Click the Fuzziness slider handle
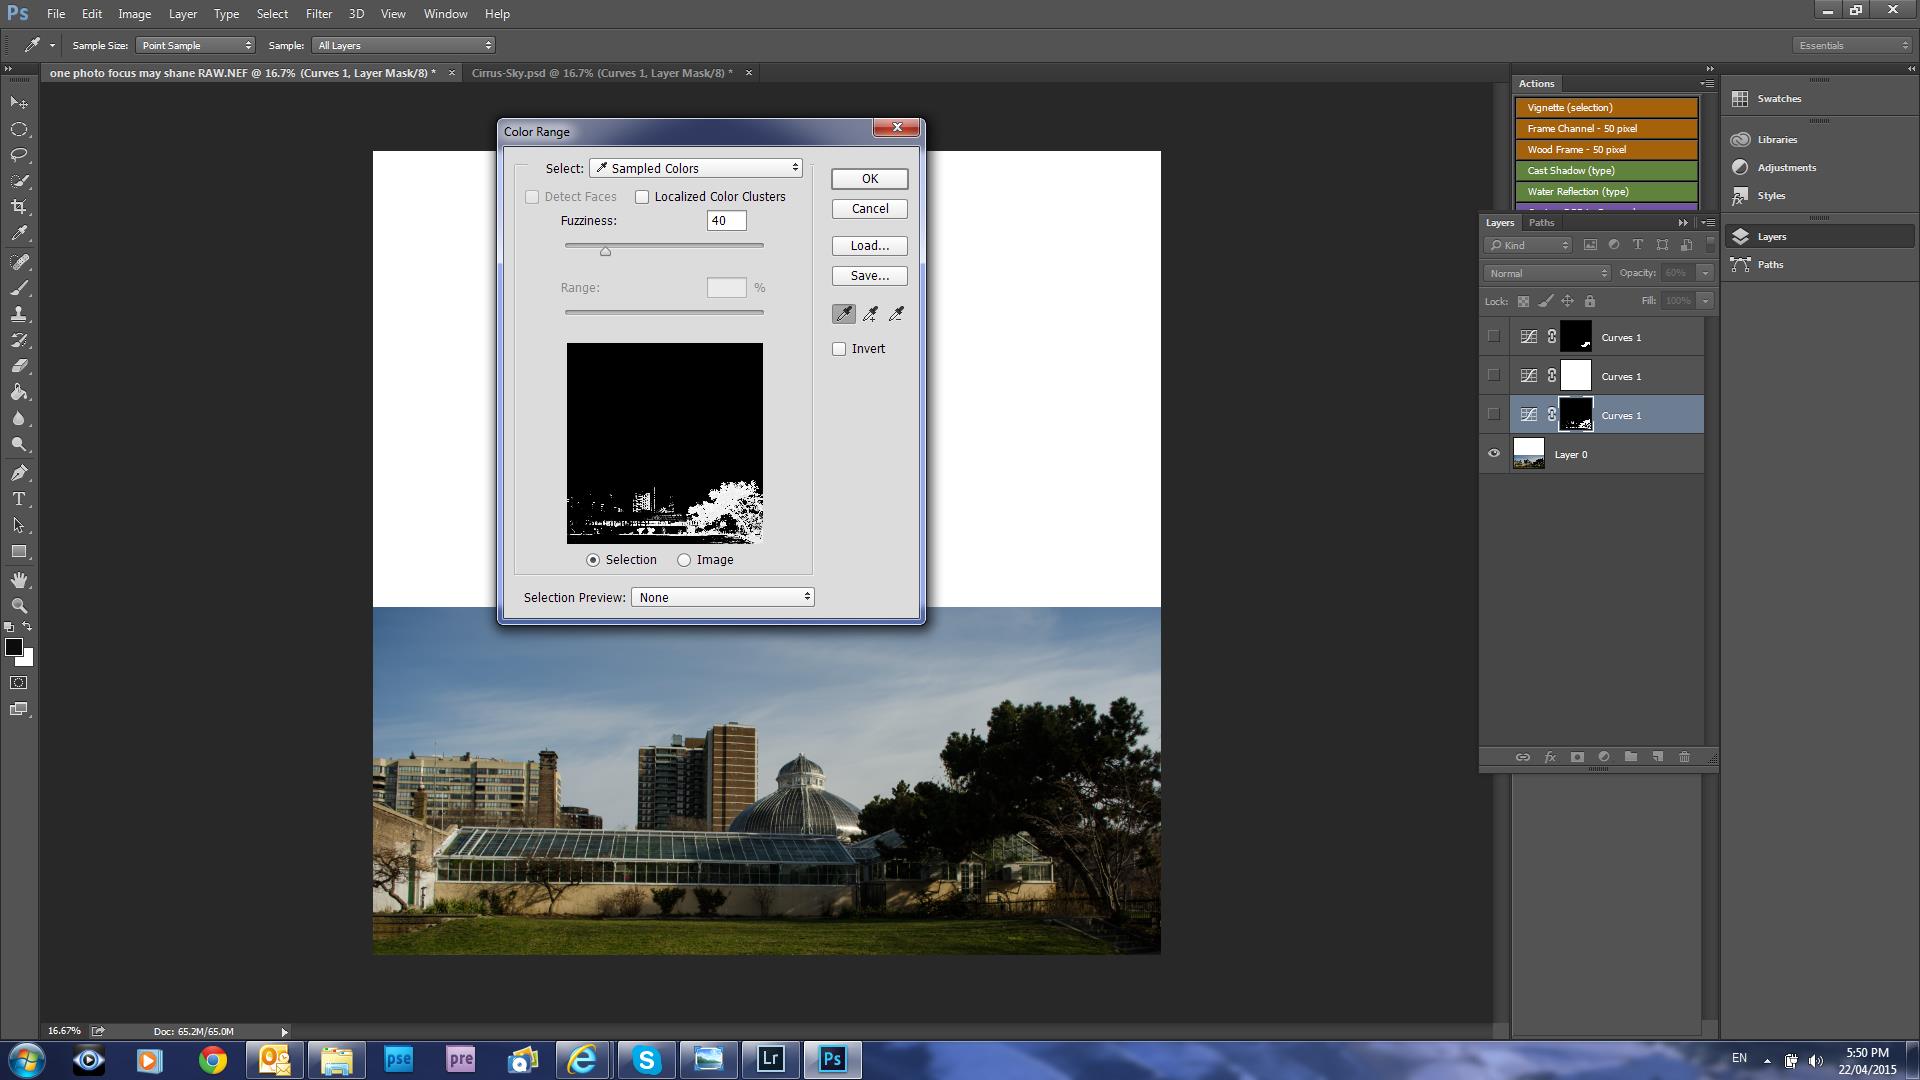This screenshot has height=1080, width=1920. tap(605, 251)
